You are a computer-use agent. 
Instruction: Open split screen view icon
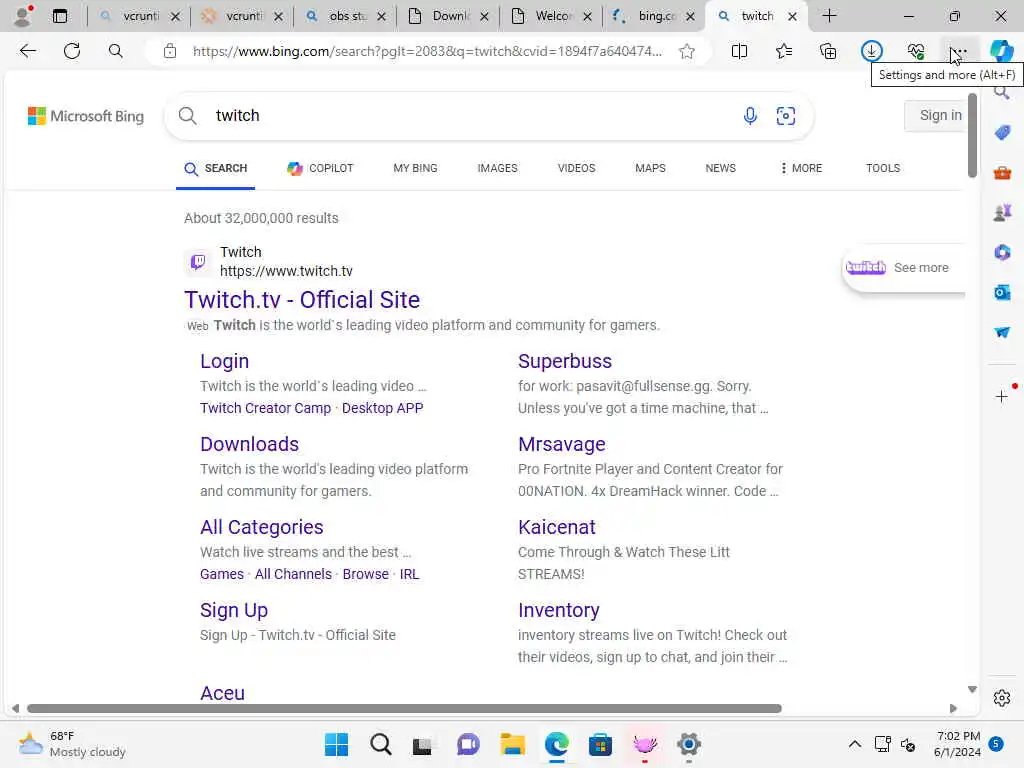[739, 51]
